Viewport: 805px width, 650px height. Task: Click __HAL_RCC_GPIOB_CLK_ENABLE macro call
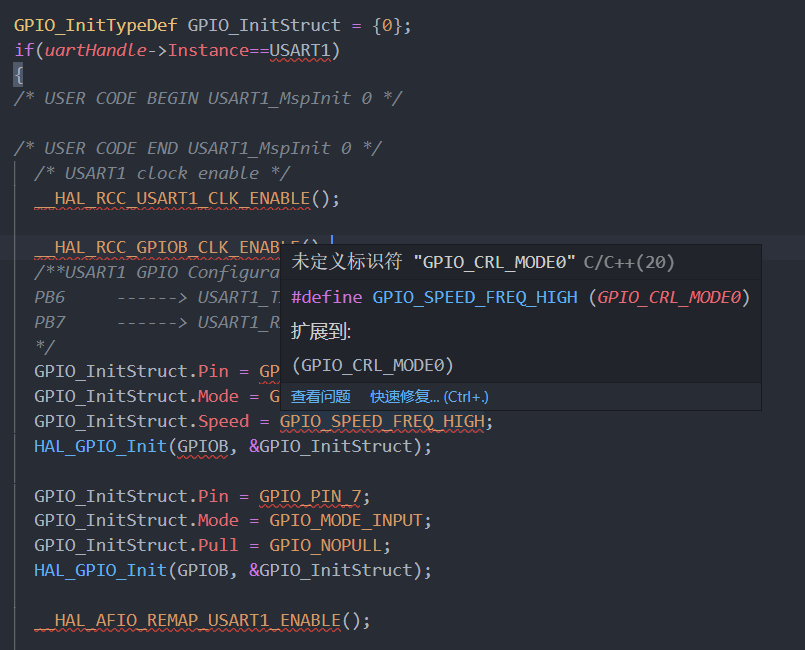[157, 247]
